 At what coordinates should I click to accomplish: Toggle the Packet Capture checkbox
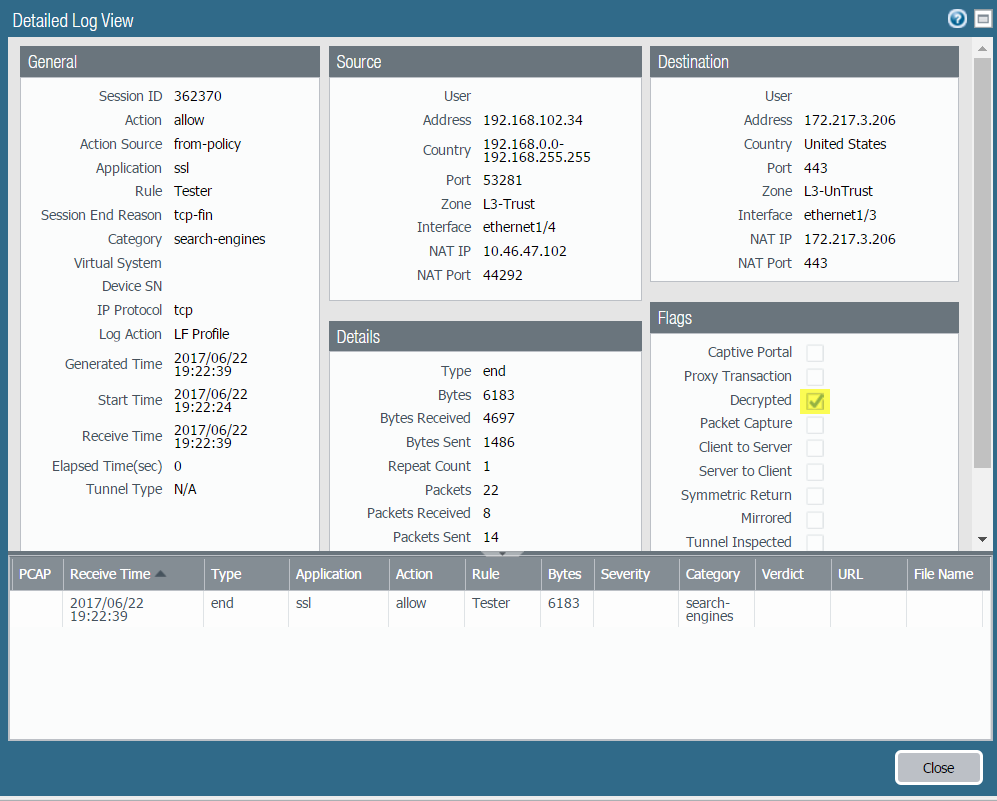coord(815,424)
